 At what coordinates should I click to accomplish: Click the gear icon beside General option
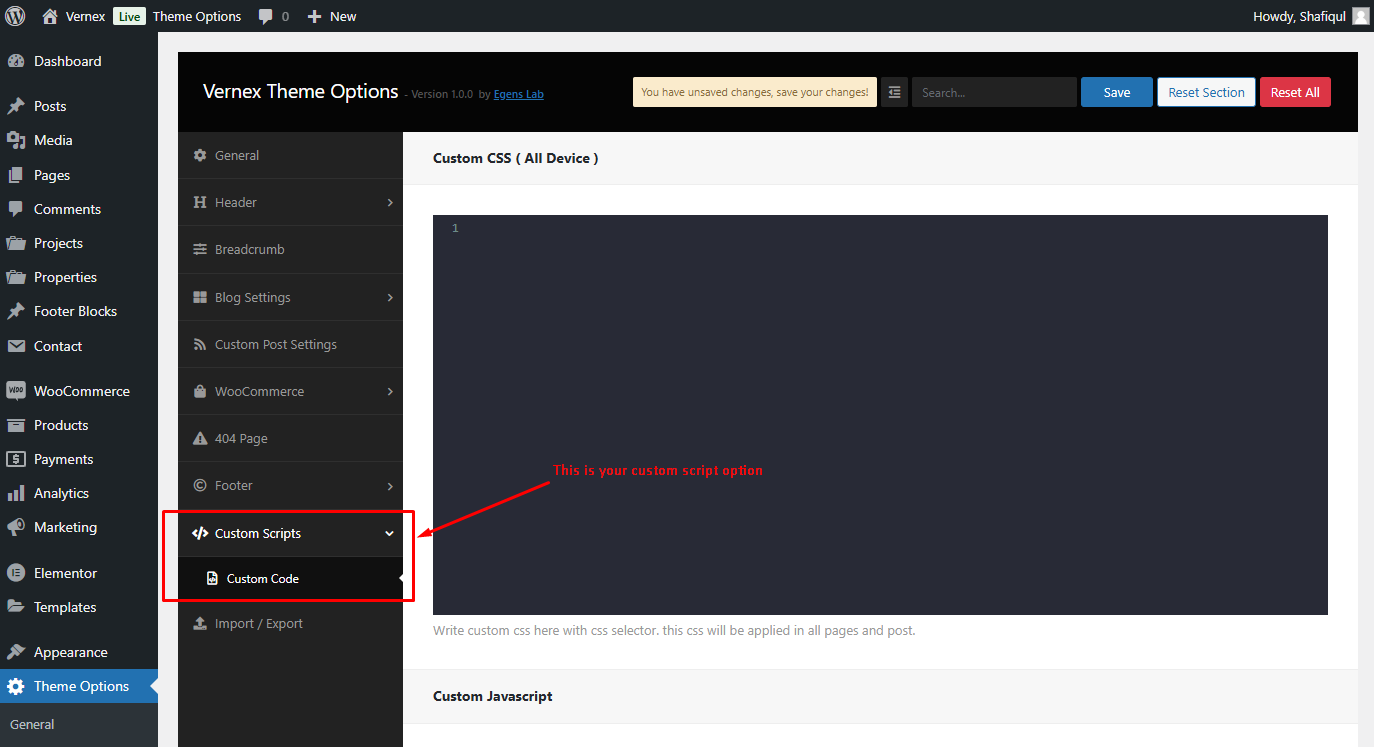coord(200,155)
